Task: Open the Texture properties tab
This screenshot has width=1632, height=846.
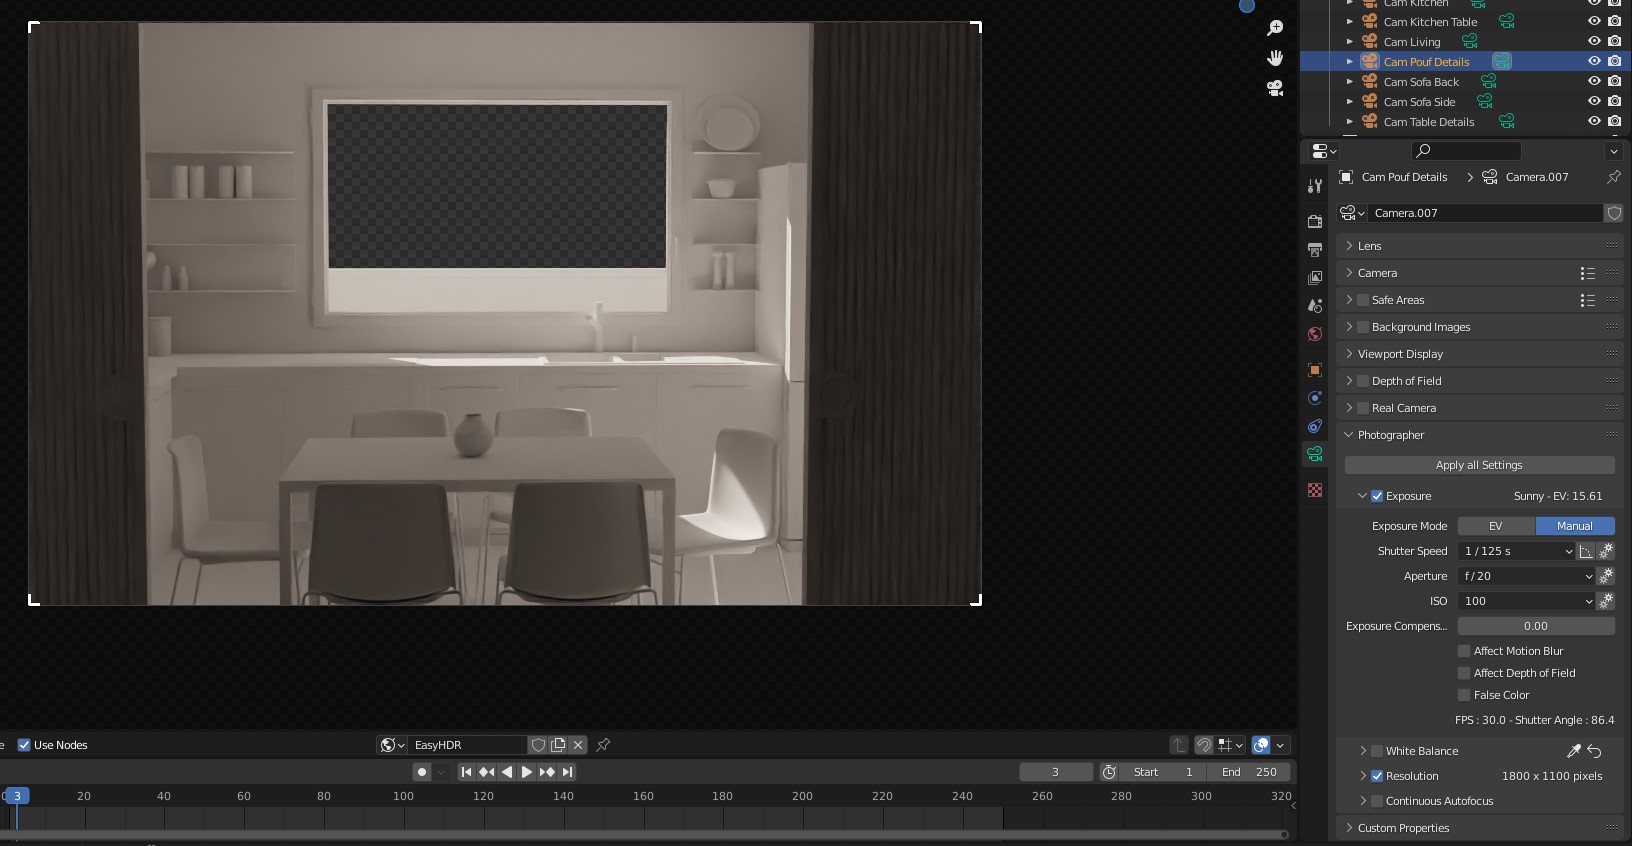Action: 1315,490
